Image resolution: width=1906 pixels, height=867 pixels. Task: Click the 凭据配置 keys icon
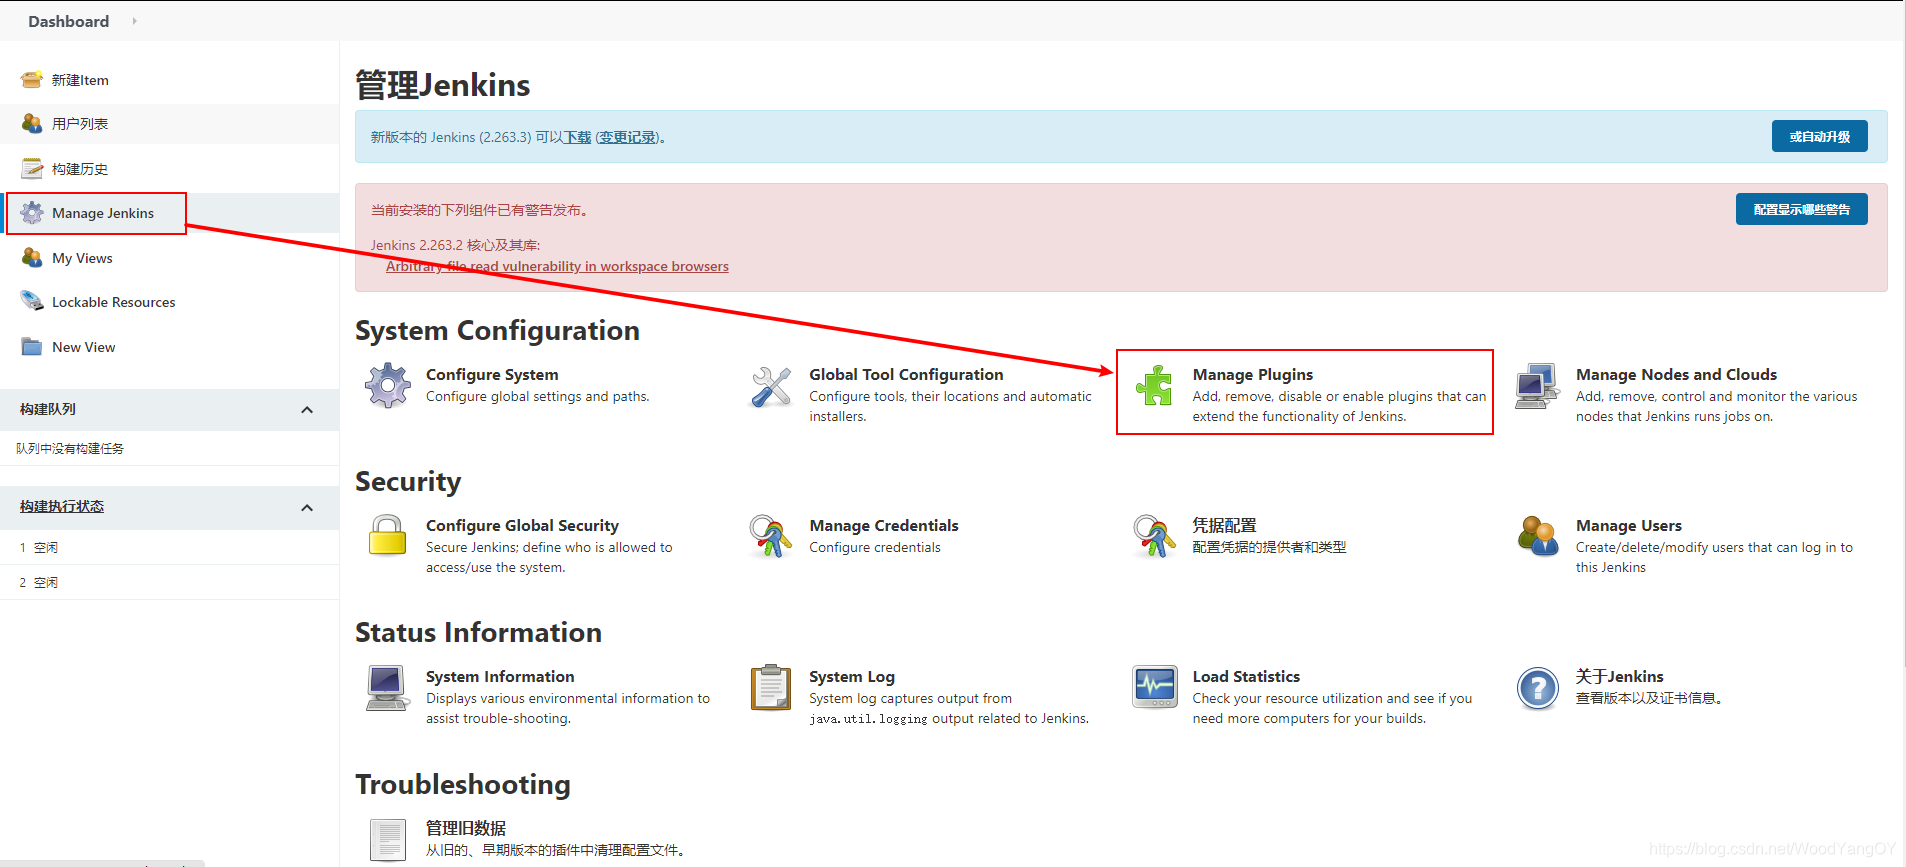pyautogui.click(x=1154, y=536)
